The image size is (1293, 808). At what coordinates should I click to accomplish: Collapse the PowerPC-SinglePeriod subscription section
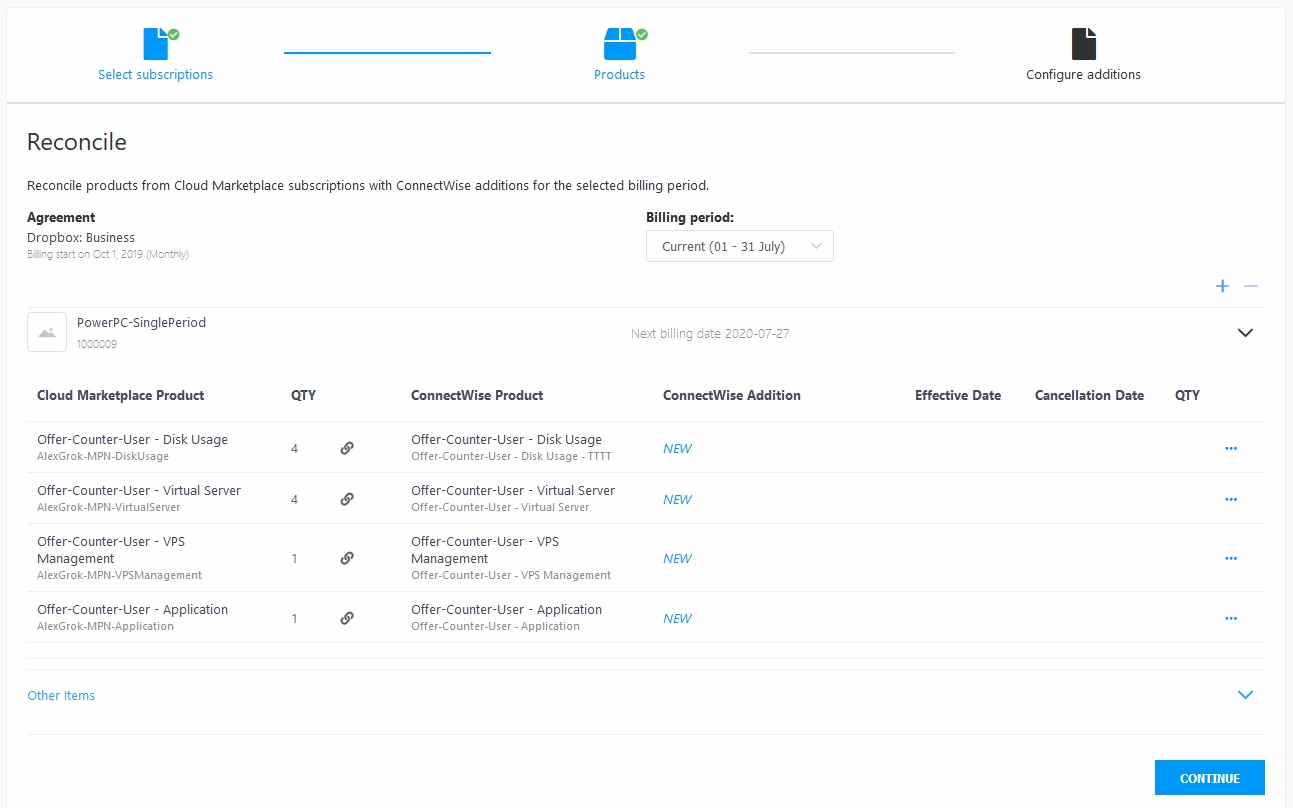tap(1245, 333)
